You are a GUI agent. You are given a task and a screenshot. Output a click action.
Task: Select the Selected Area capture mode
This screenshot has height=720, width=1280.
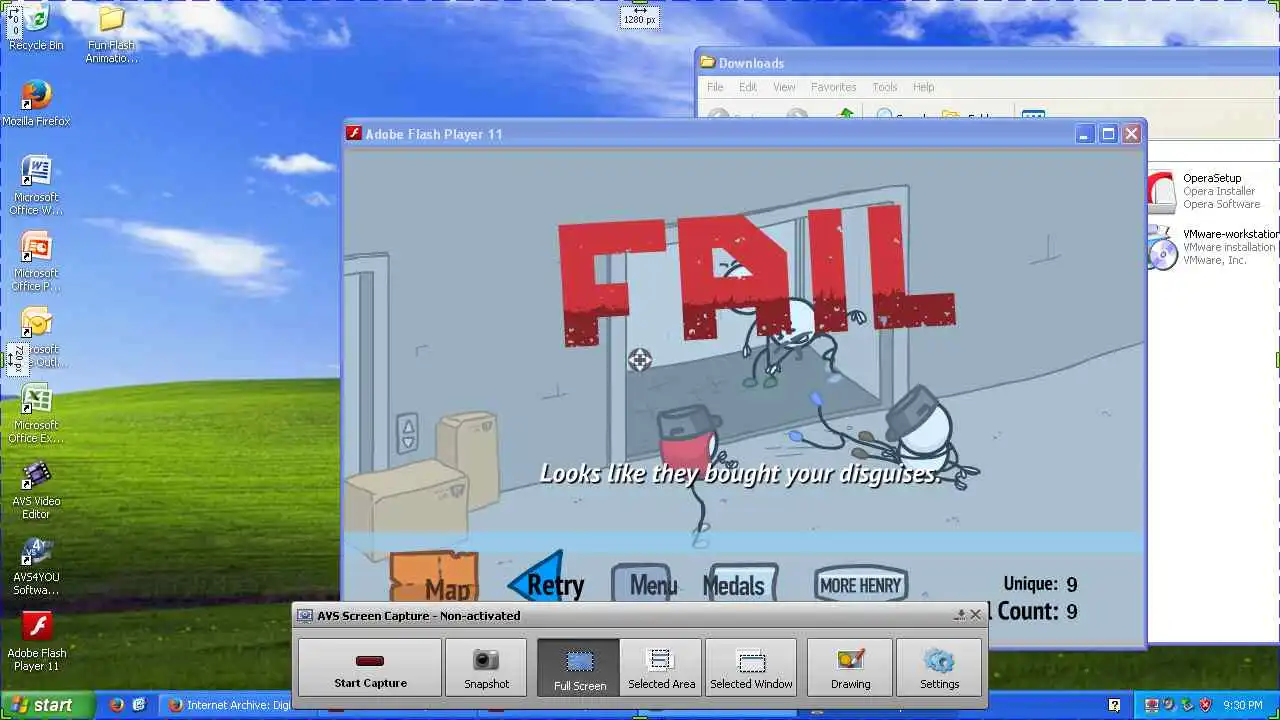pos(661,667)
